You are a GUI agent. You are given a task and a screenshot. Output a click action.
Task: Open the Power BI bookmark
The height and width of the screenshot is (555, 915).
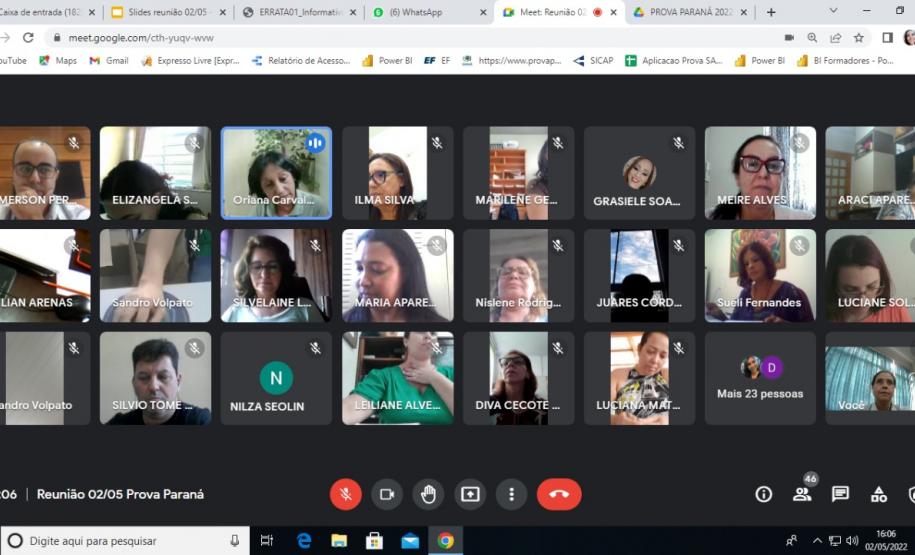[x=387, y=61]
